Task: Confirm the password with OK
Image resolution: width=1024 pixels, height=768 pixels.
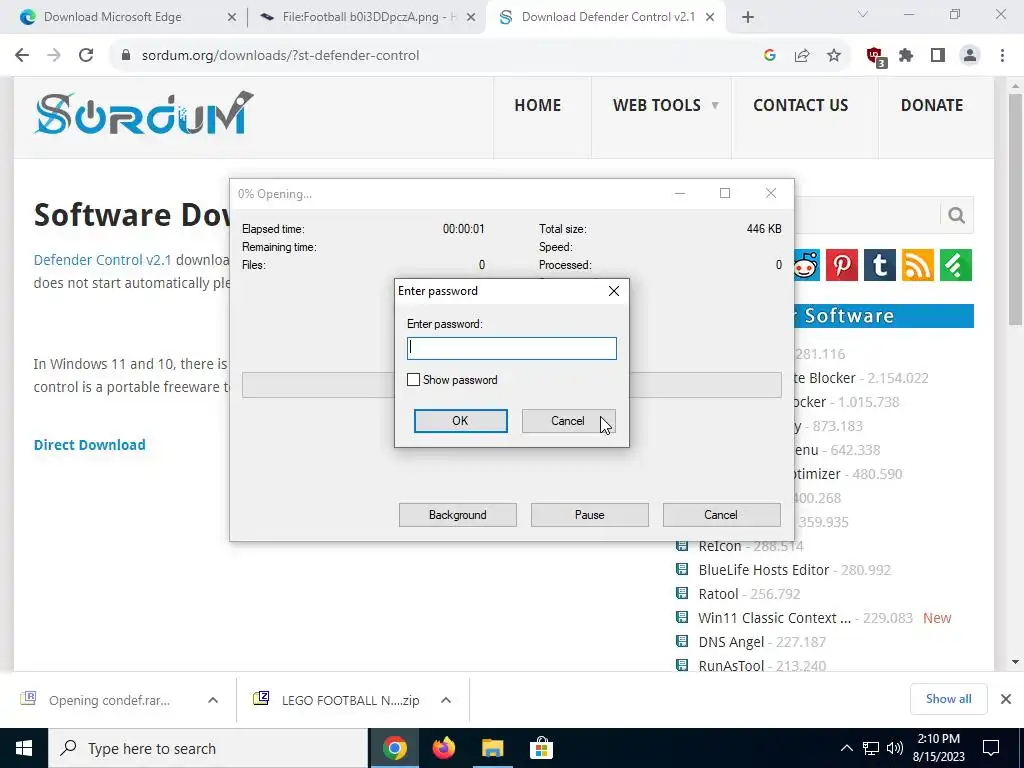Action: point(460,421)
